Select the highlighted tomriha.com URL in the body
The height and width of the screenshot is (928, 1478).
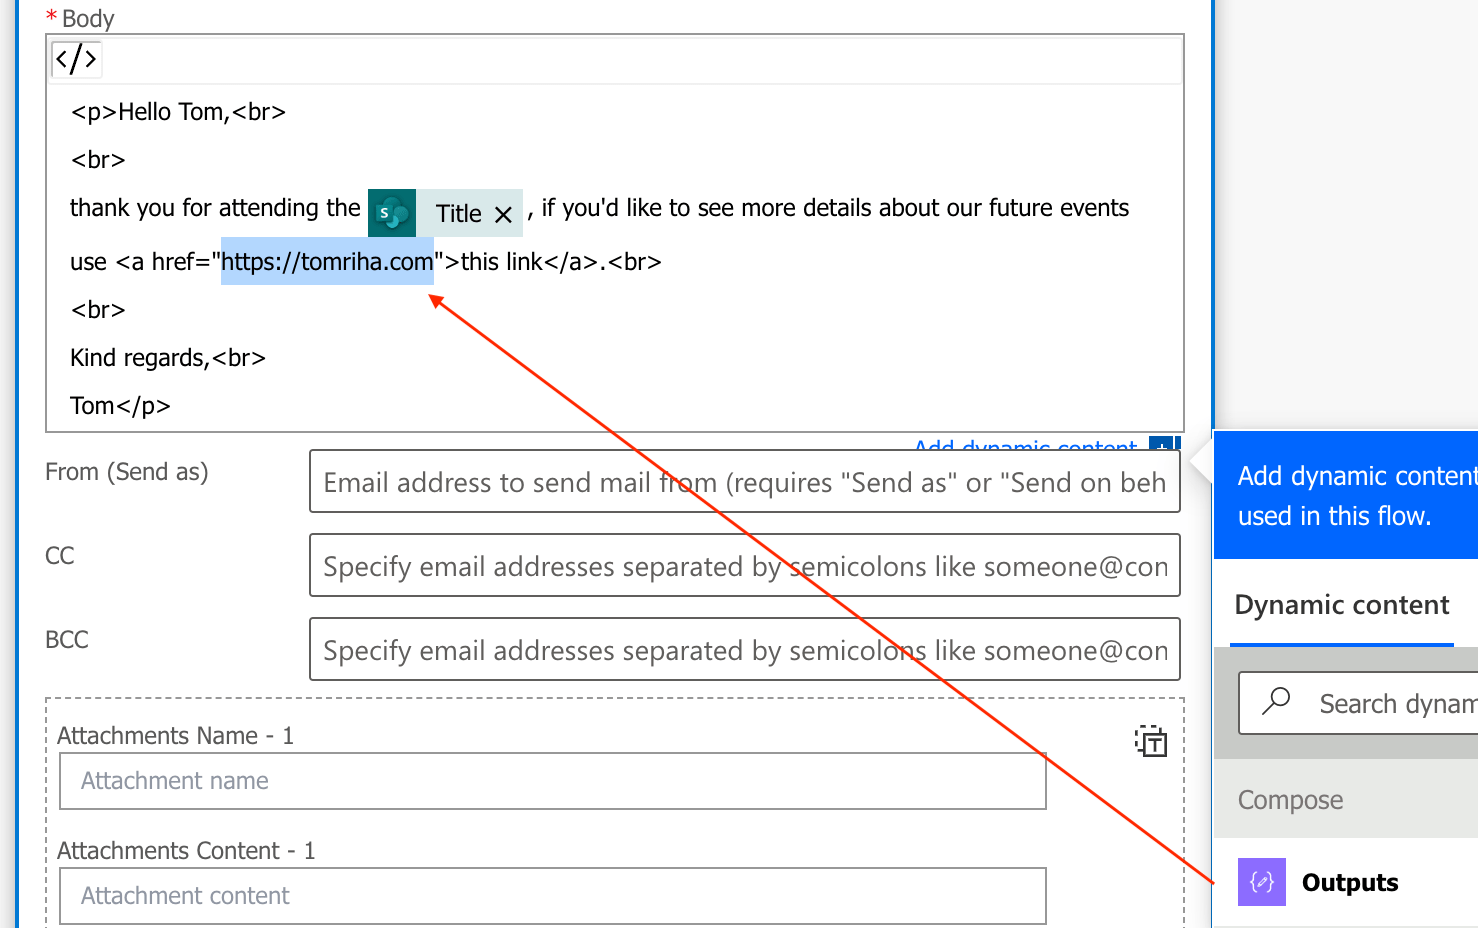pyautogui.click(x=327, y=261)
